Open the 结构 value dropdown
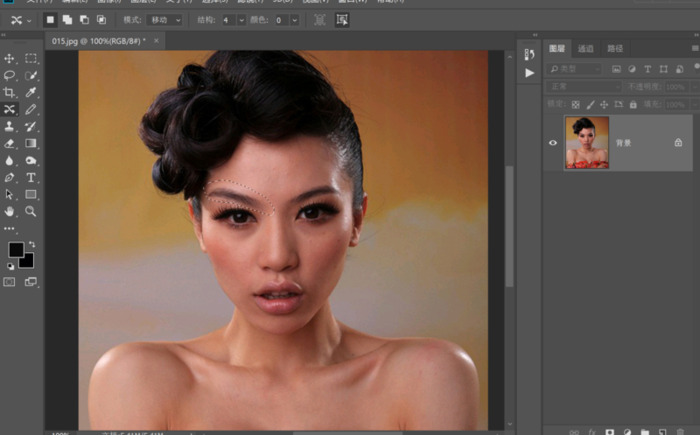 point(233,19)
